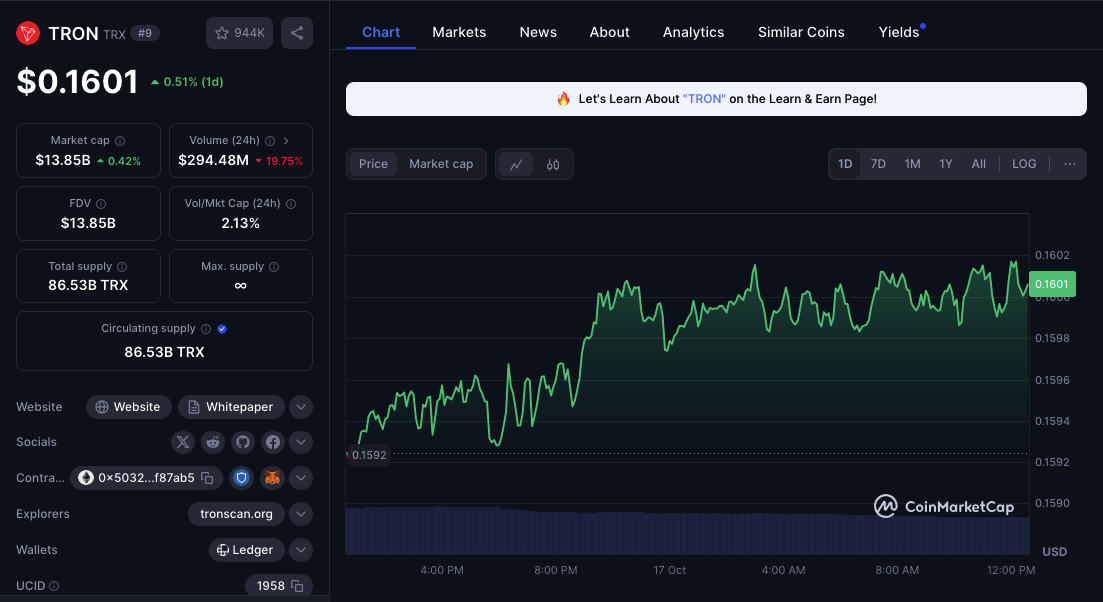Screen dimensions: 1103x602
Task: Open the chart's three-dot more options
Action: [x=1070, y=164]
